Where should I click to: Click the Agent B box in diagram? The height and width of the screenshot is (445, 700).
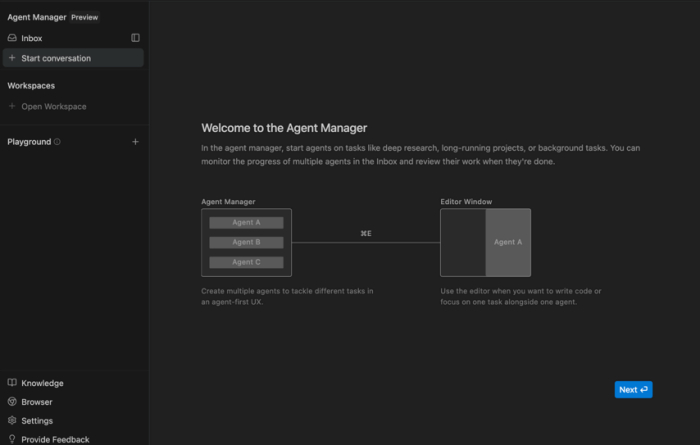point(246,242)
